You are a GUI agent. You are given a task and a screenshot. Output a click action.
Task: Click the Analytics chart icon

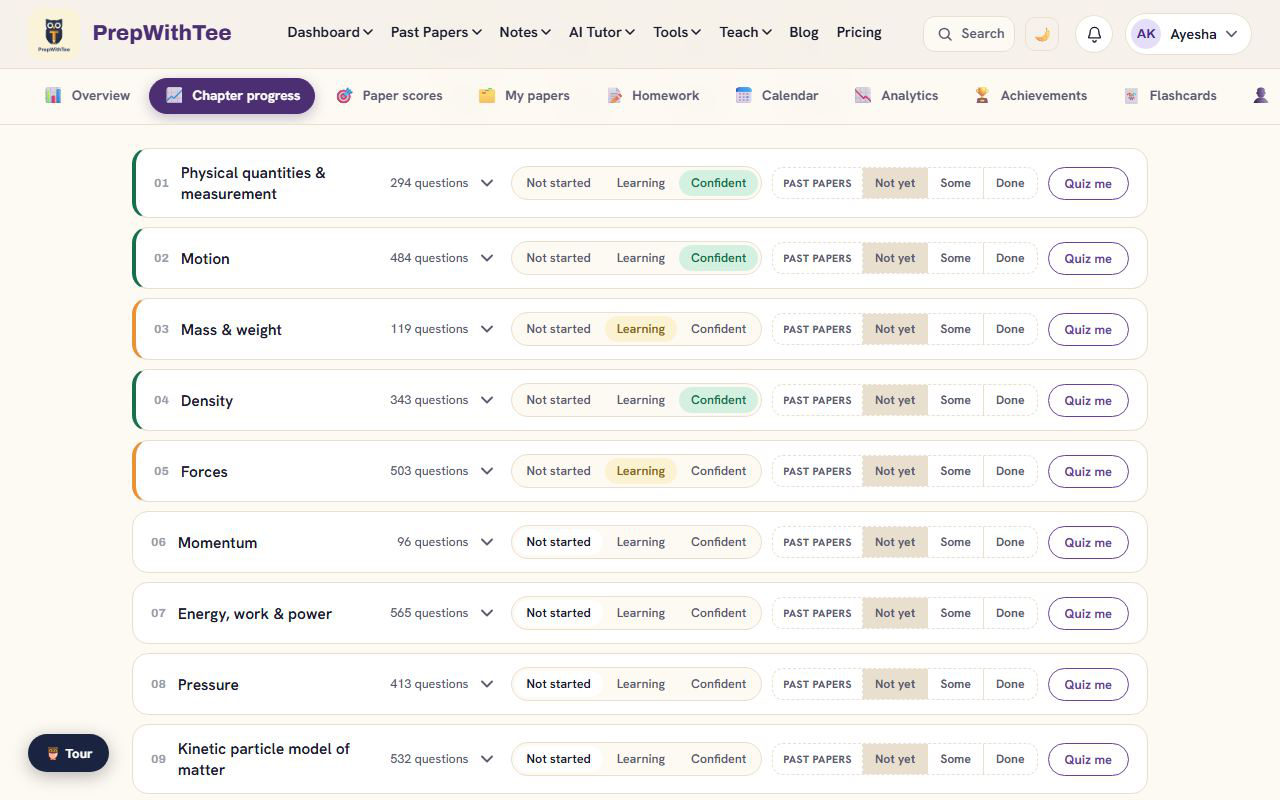pos(863,96)
